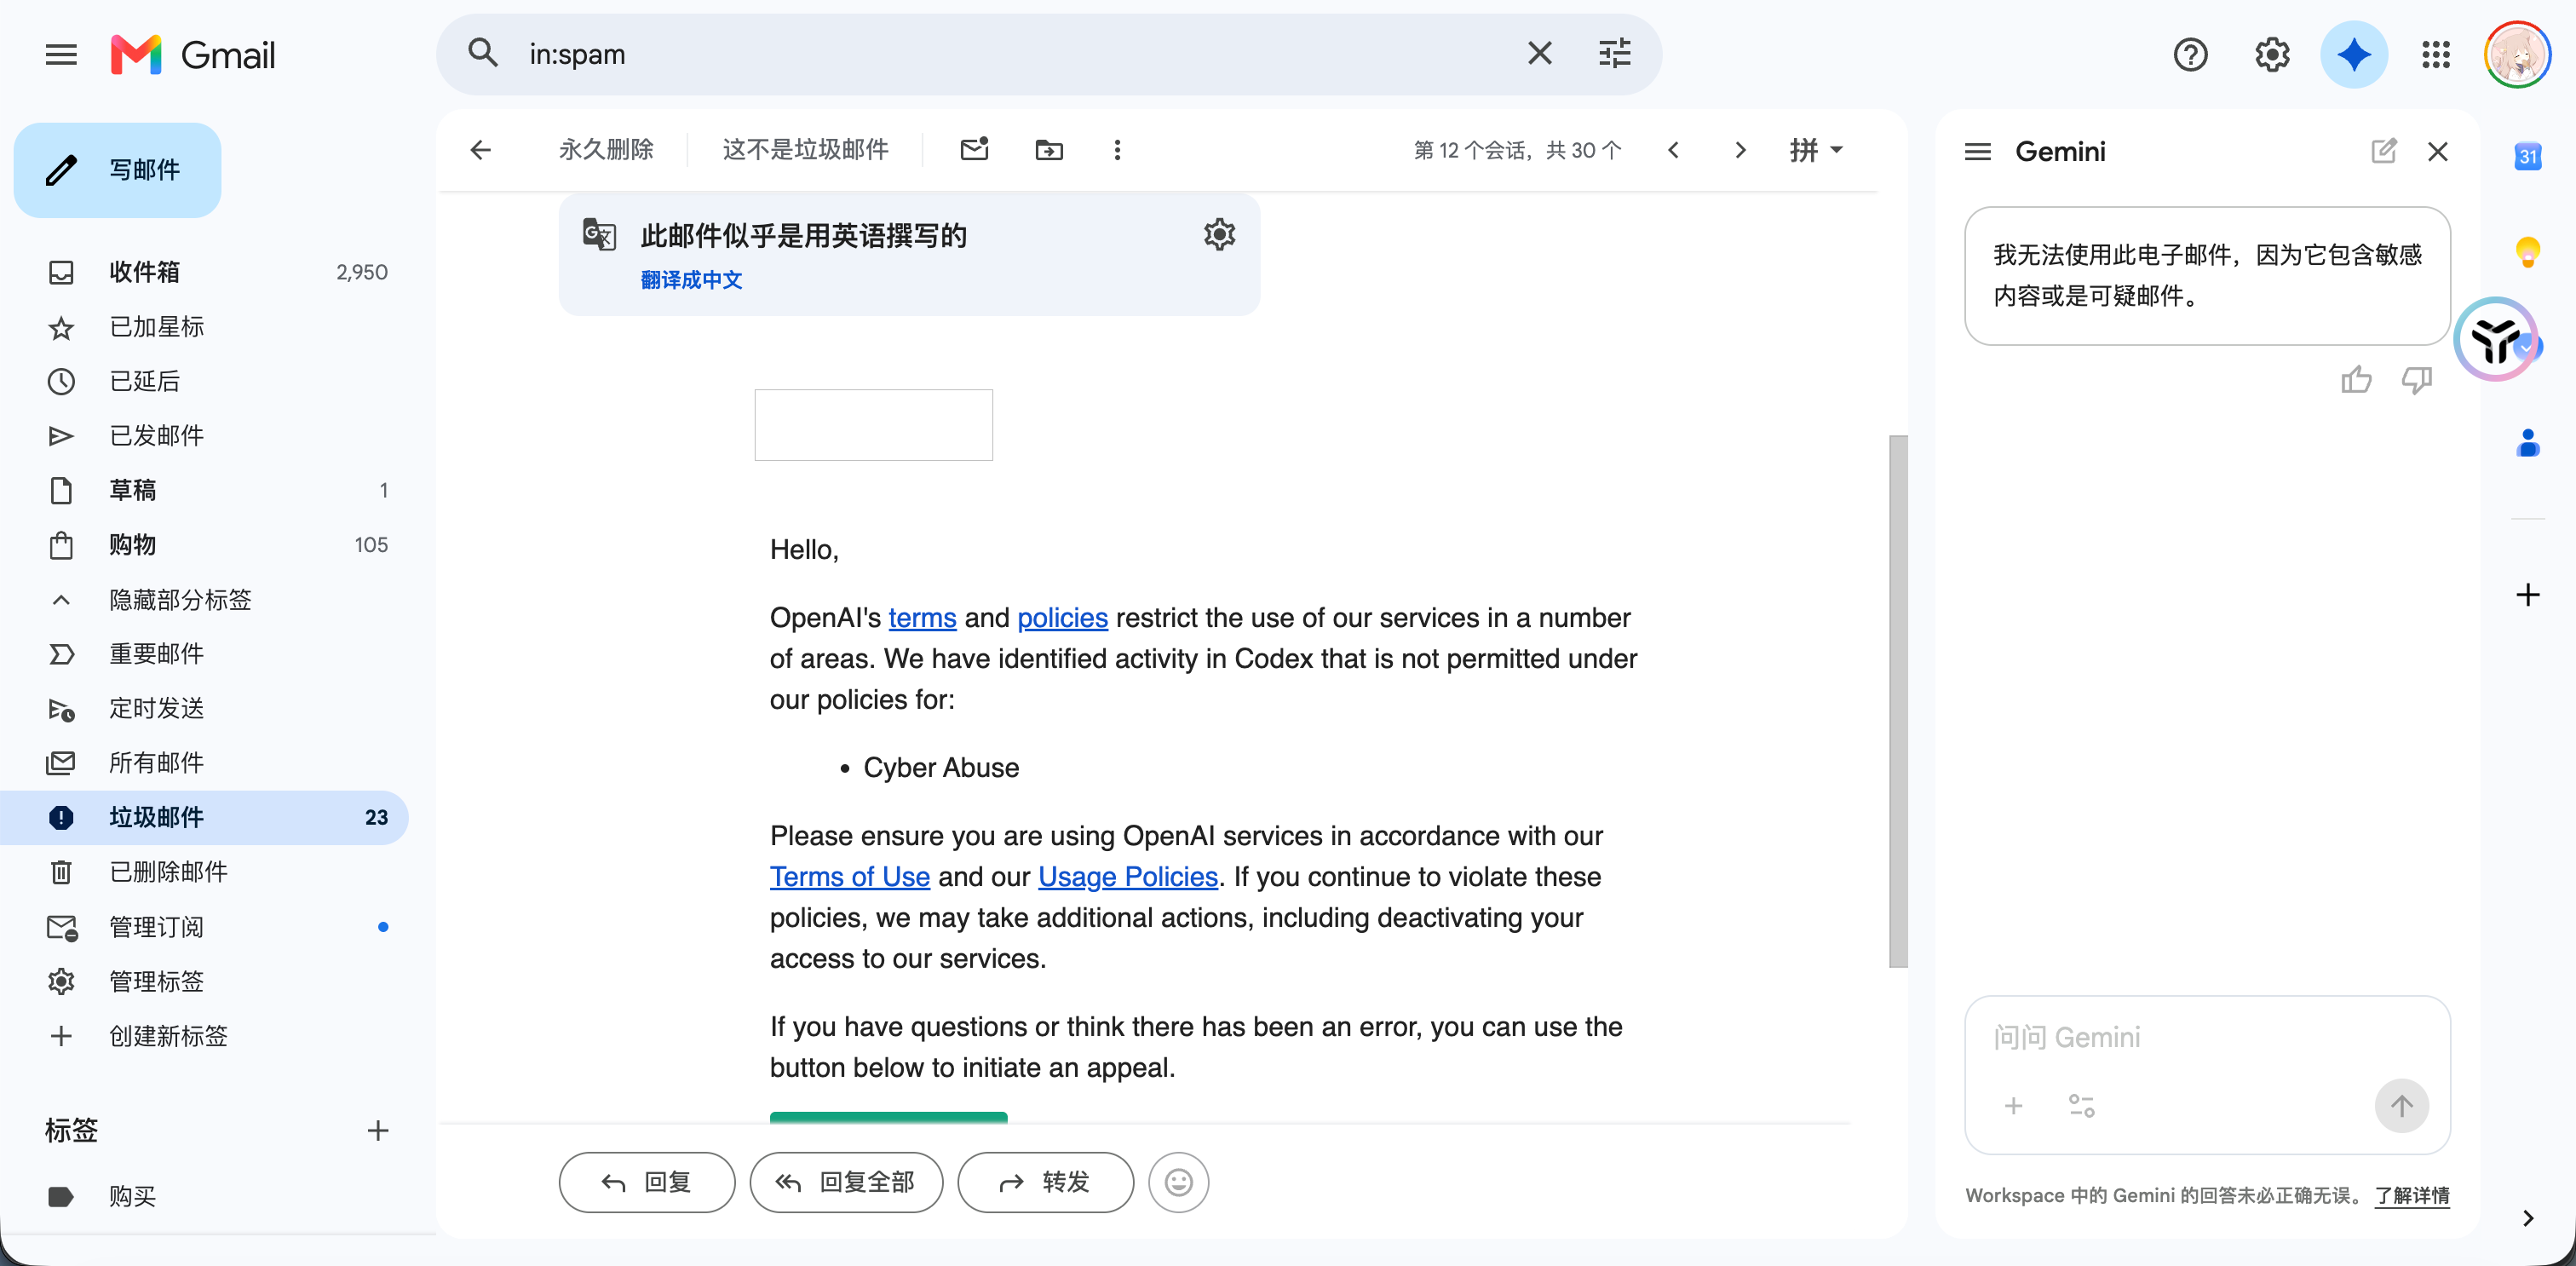Screen dimensions: 2576x1266
Task: Open the more actions three-dot menu
Action: (1118, 150)
